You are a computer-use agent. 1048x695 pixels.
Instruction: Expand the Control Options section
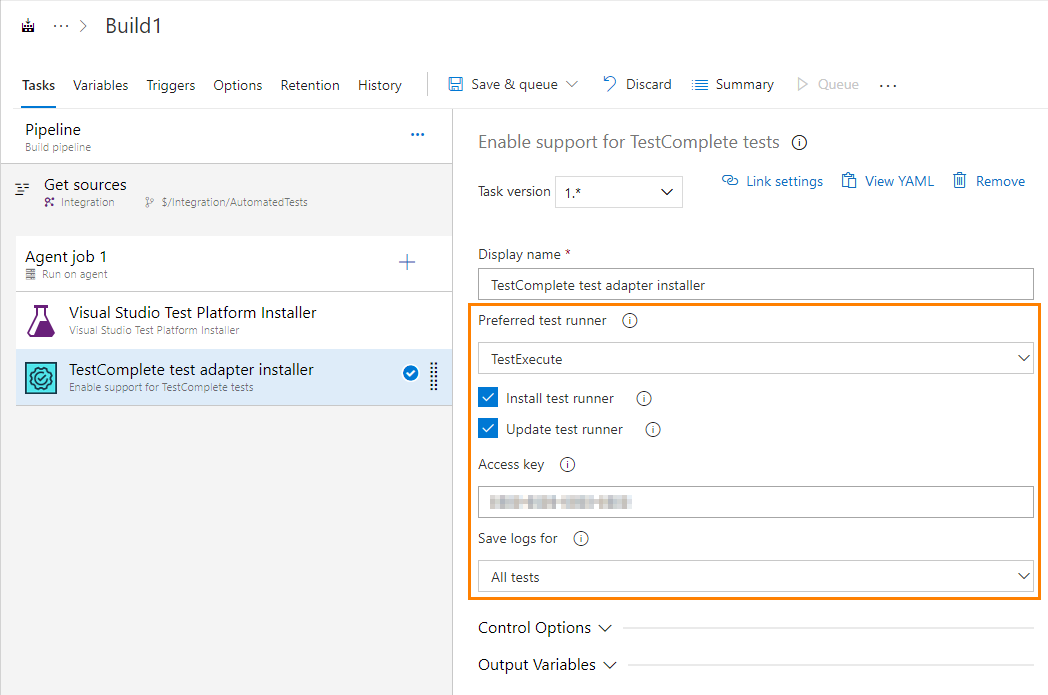pyautogui.click(x=545, y=628)
